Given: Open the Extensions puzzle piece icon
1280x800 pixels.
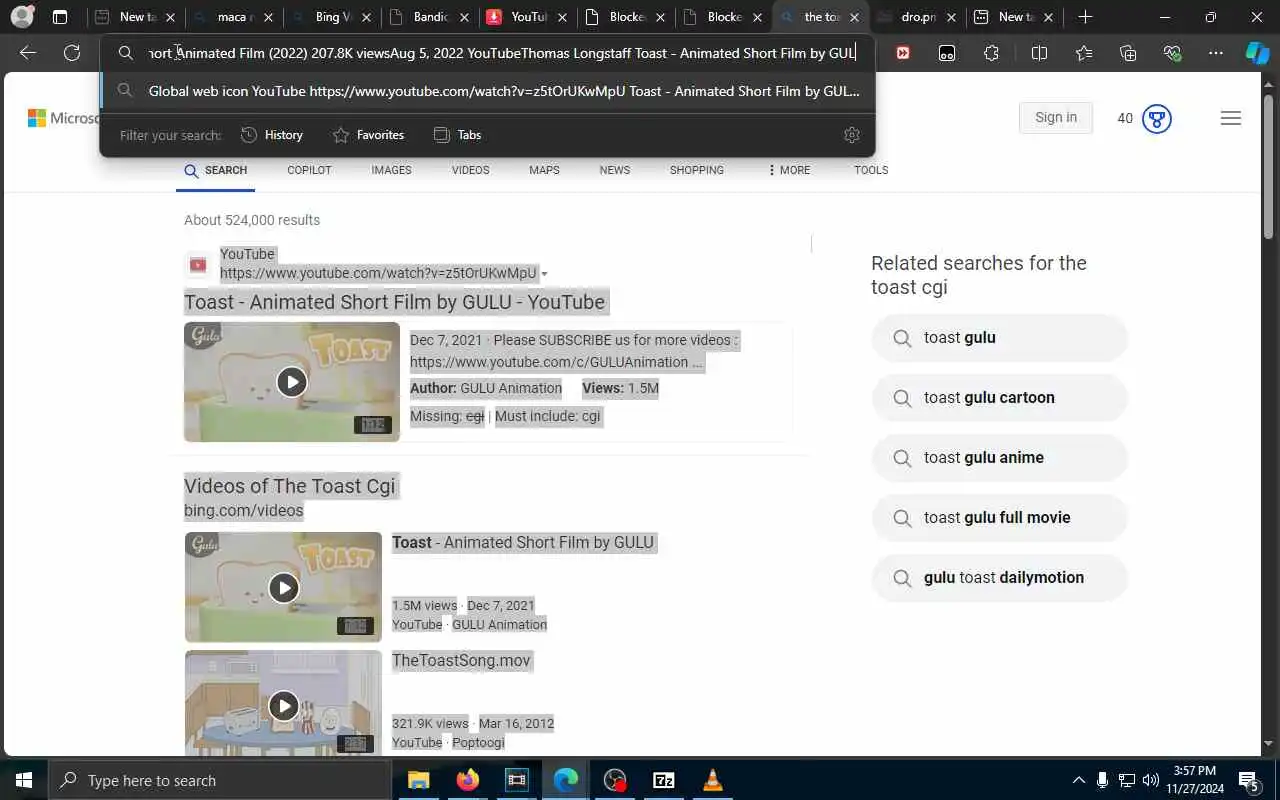Looking at the screenshot, I should click(991, 53).
